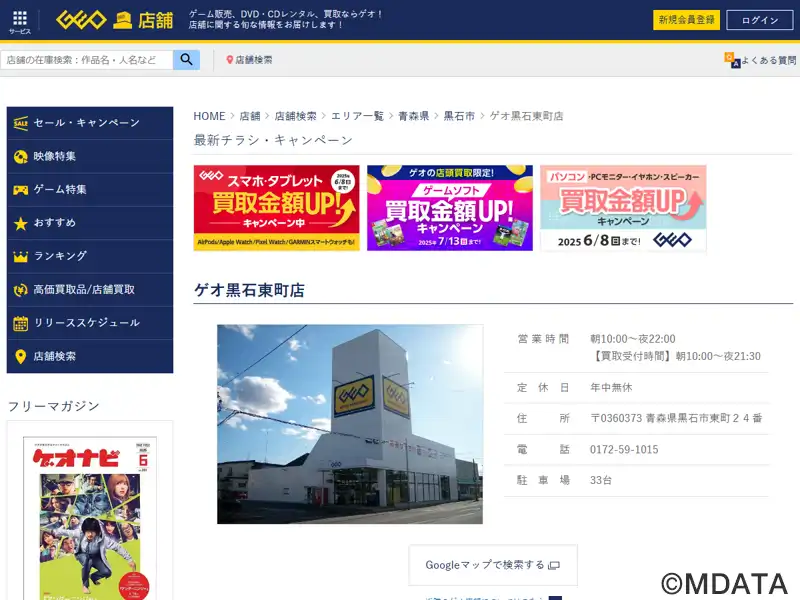
Task: Click the ログイン button
Action: coord(760,20)
